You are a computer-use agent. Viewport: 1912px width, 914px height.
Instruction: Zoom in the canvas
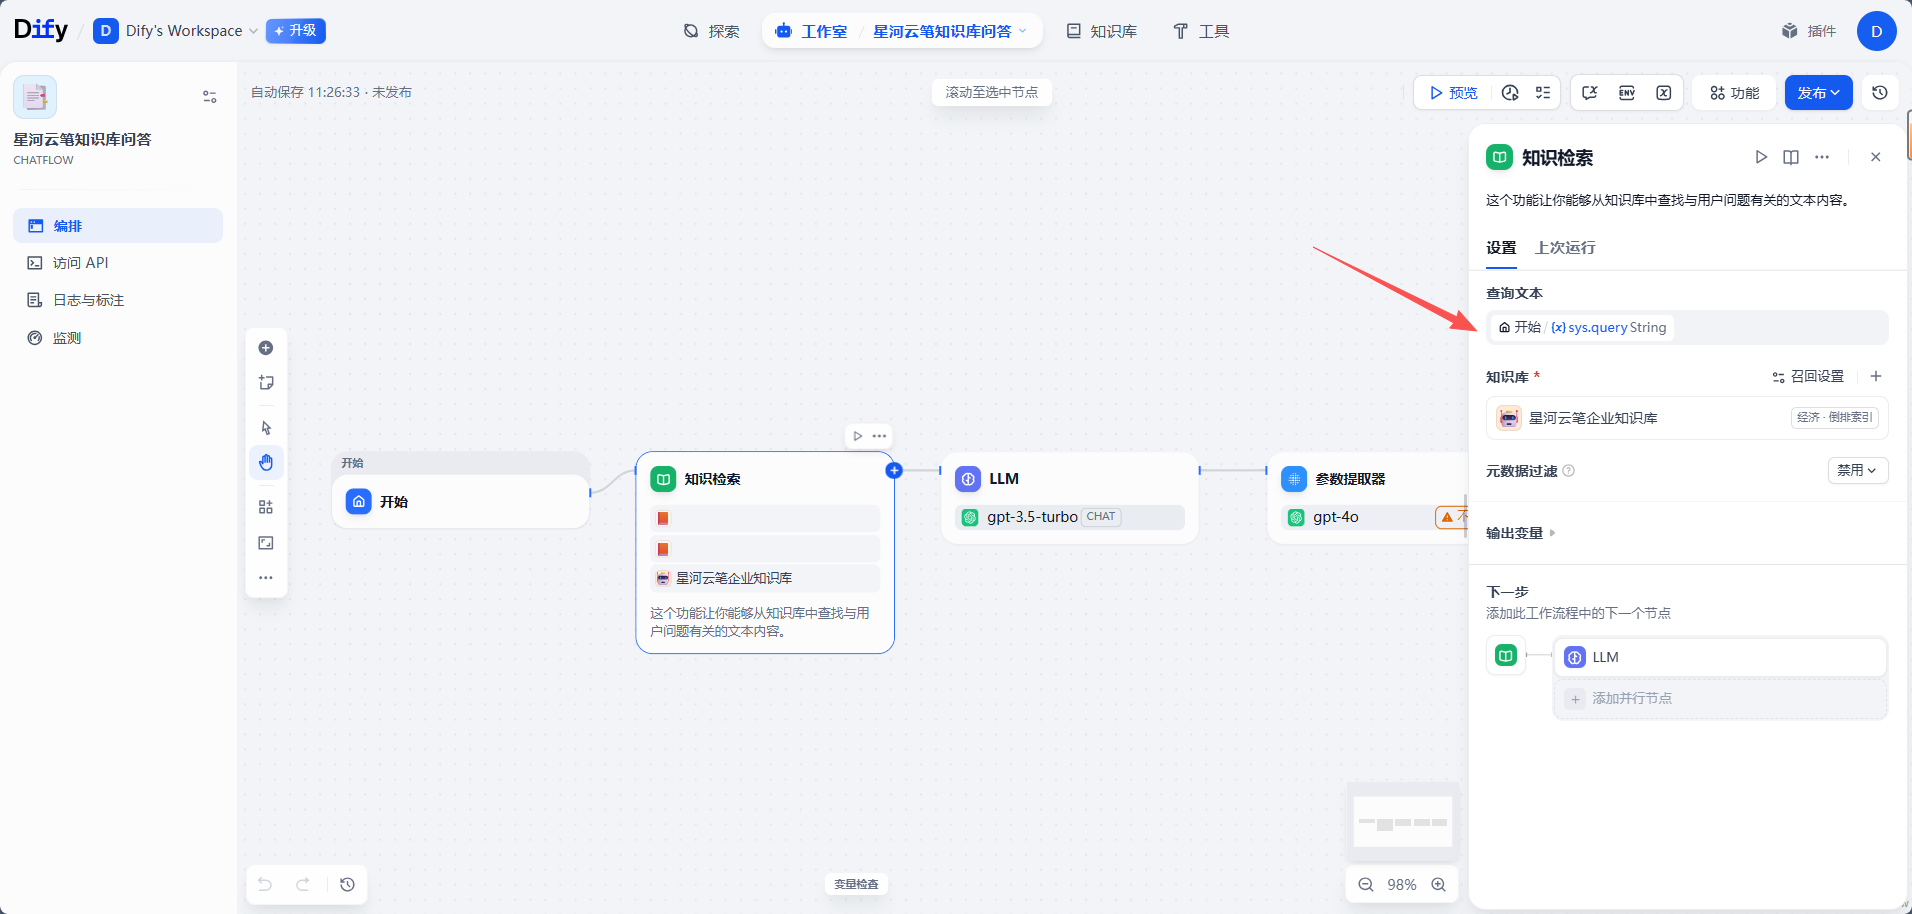pos(1439,885)
